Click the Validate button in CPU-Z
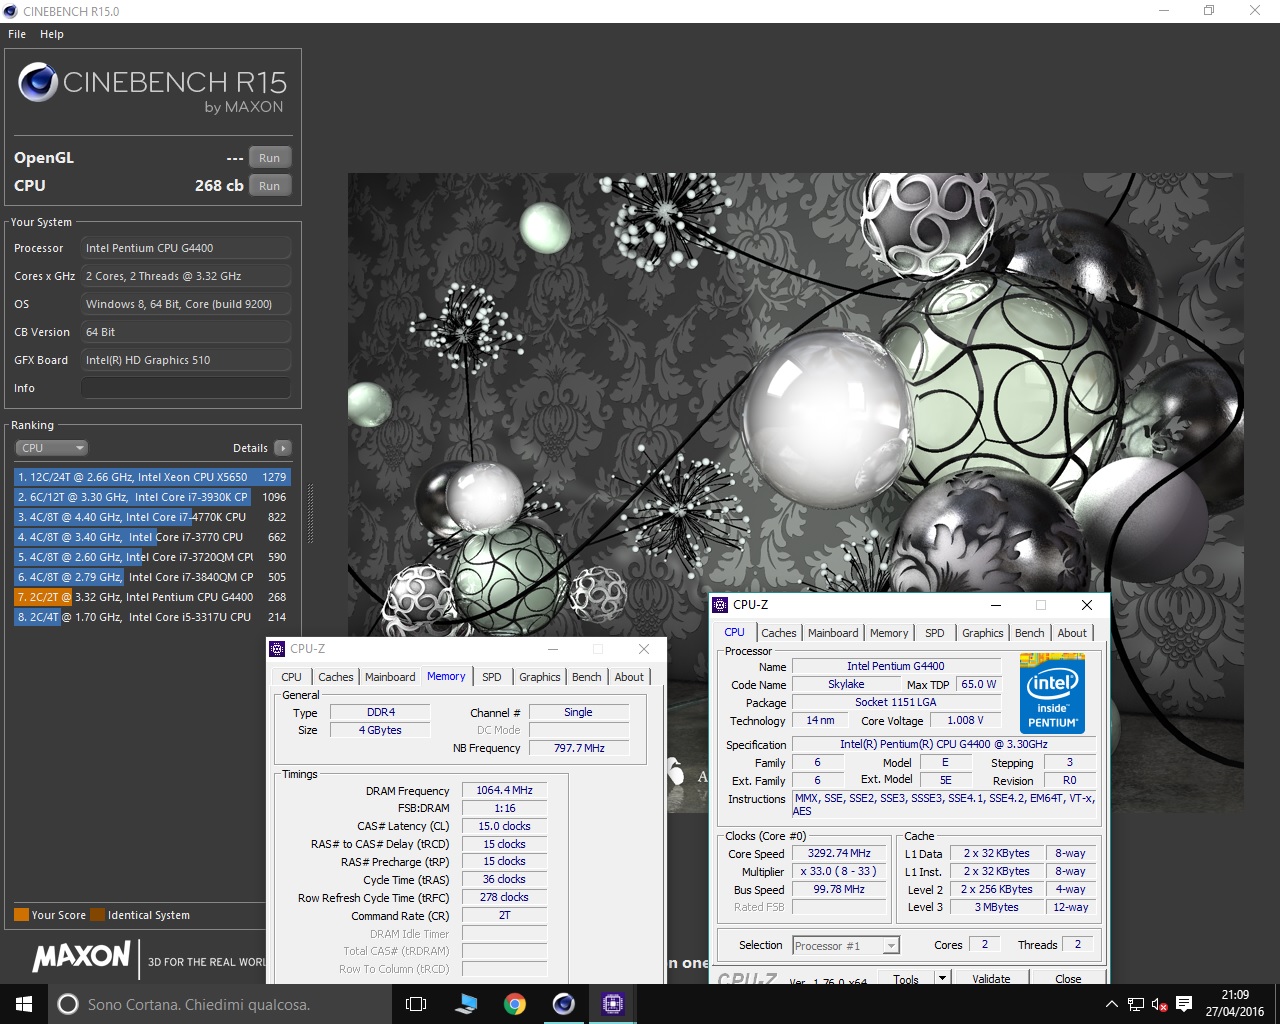This screenshot has height=1024, width=1280. (991, 978)
